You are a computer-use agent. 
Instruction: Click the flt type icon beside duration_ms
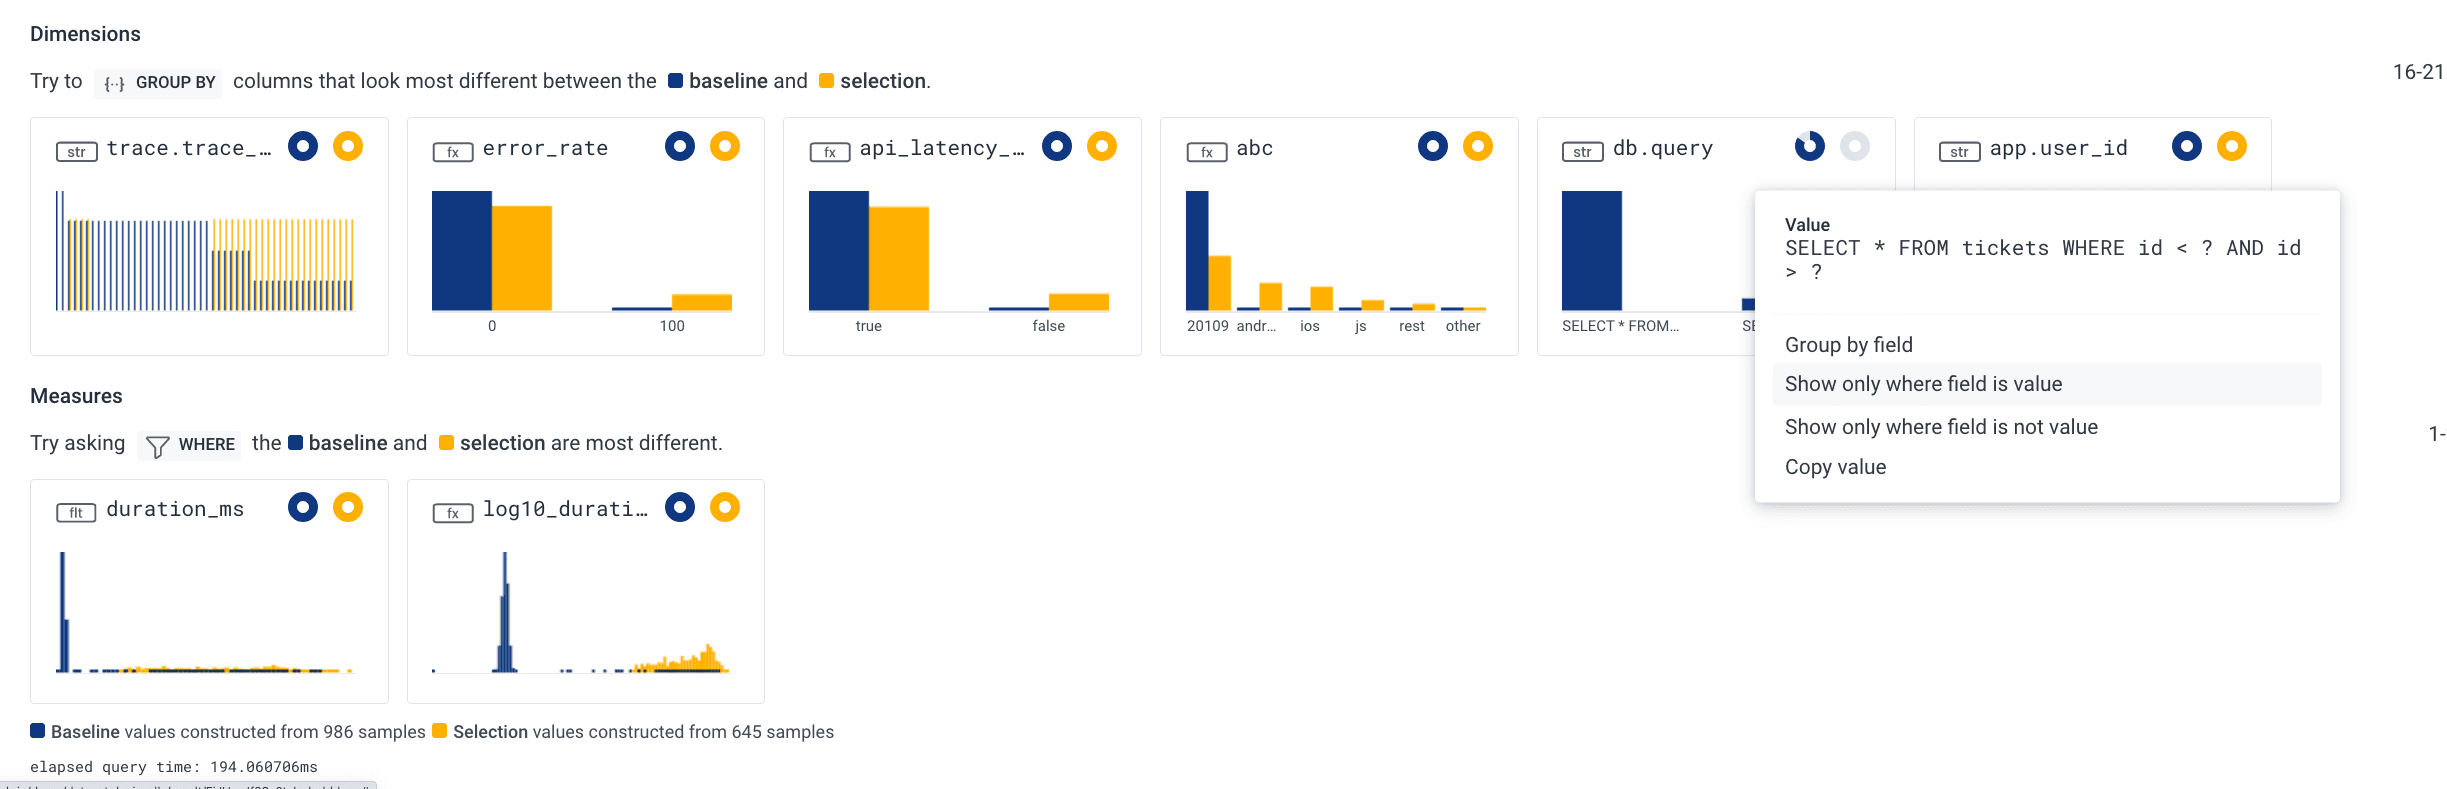(76, 513)
